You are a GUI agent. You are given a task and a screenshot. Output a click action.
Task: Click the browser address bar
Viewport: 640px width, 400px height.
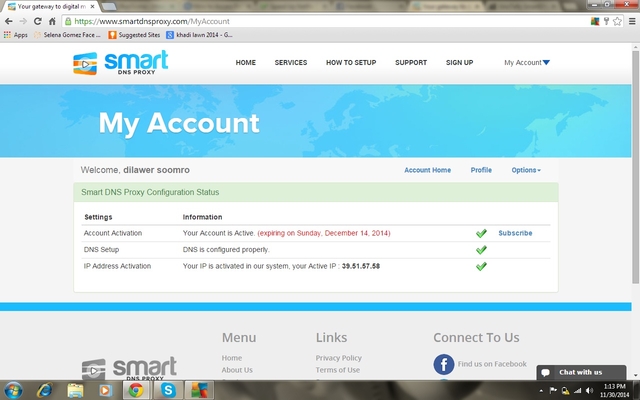327,21
